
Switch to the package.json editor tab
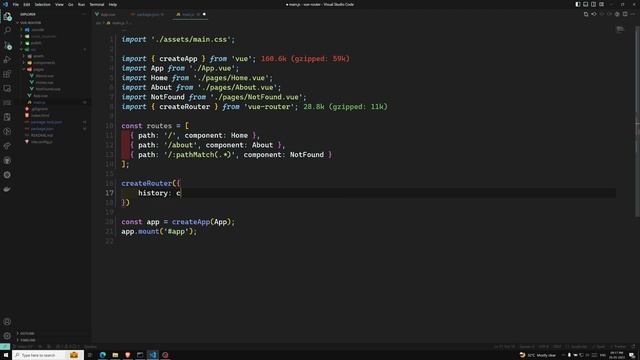tap(147, 14)
